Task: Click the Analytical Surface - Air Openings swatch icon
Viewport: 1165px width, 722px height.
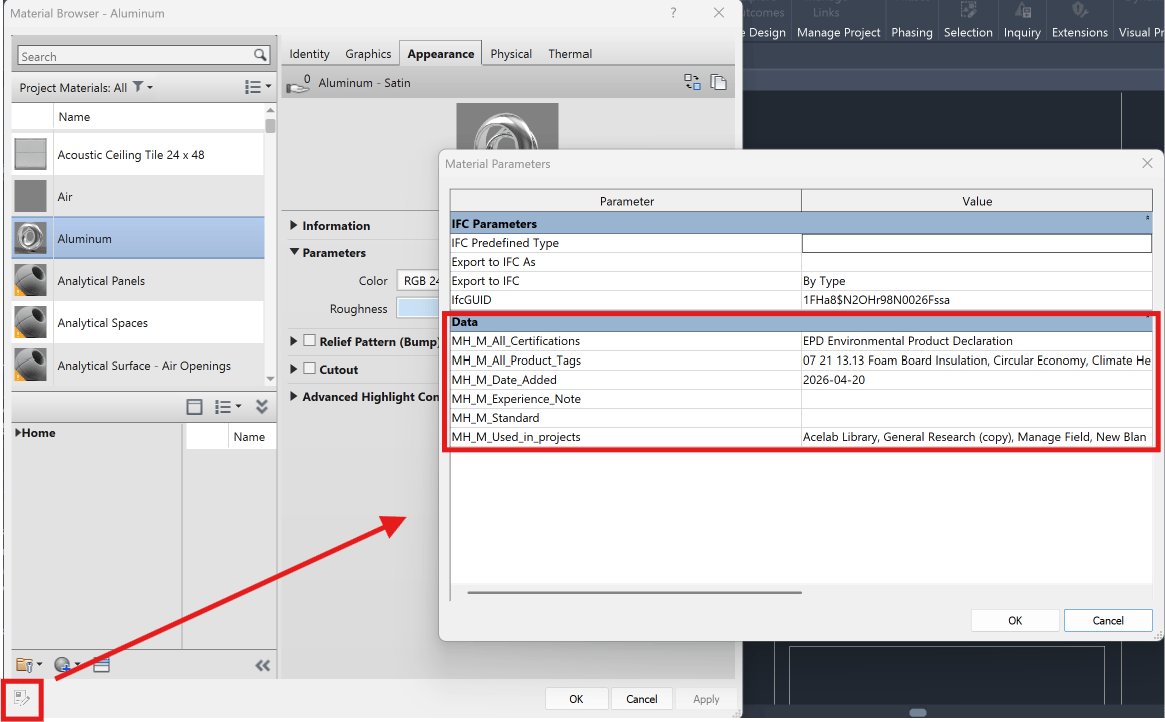Action: pyautogui.click(x=30, y=365)
